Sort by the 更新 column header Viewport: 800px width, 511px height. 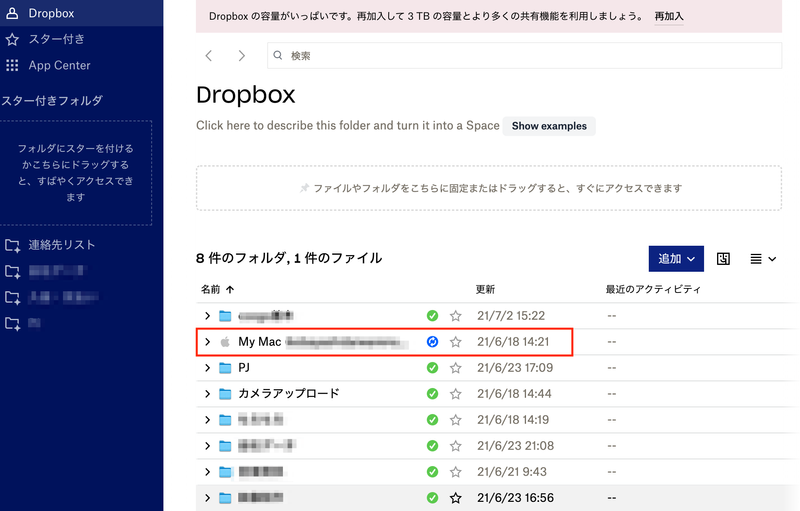(485, 290)
